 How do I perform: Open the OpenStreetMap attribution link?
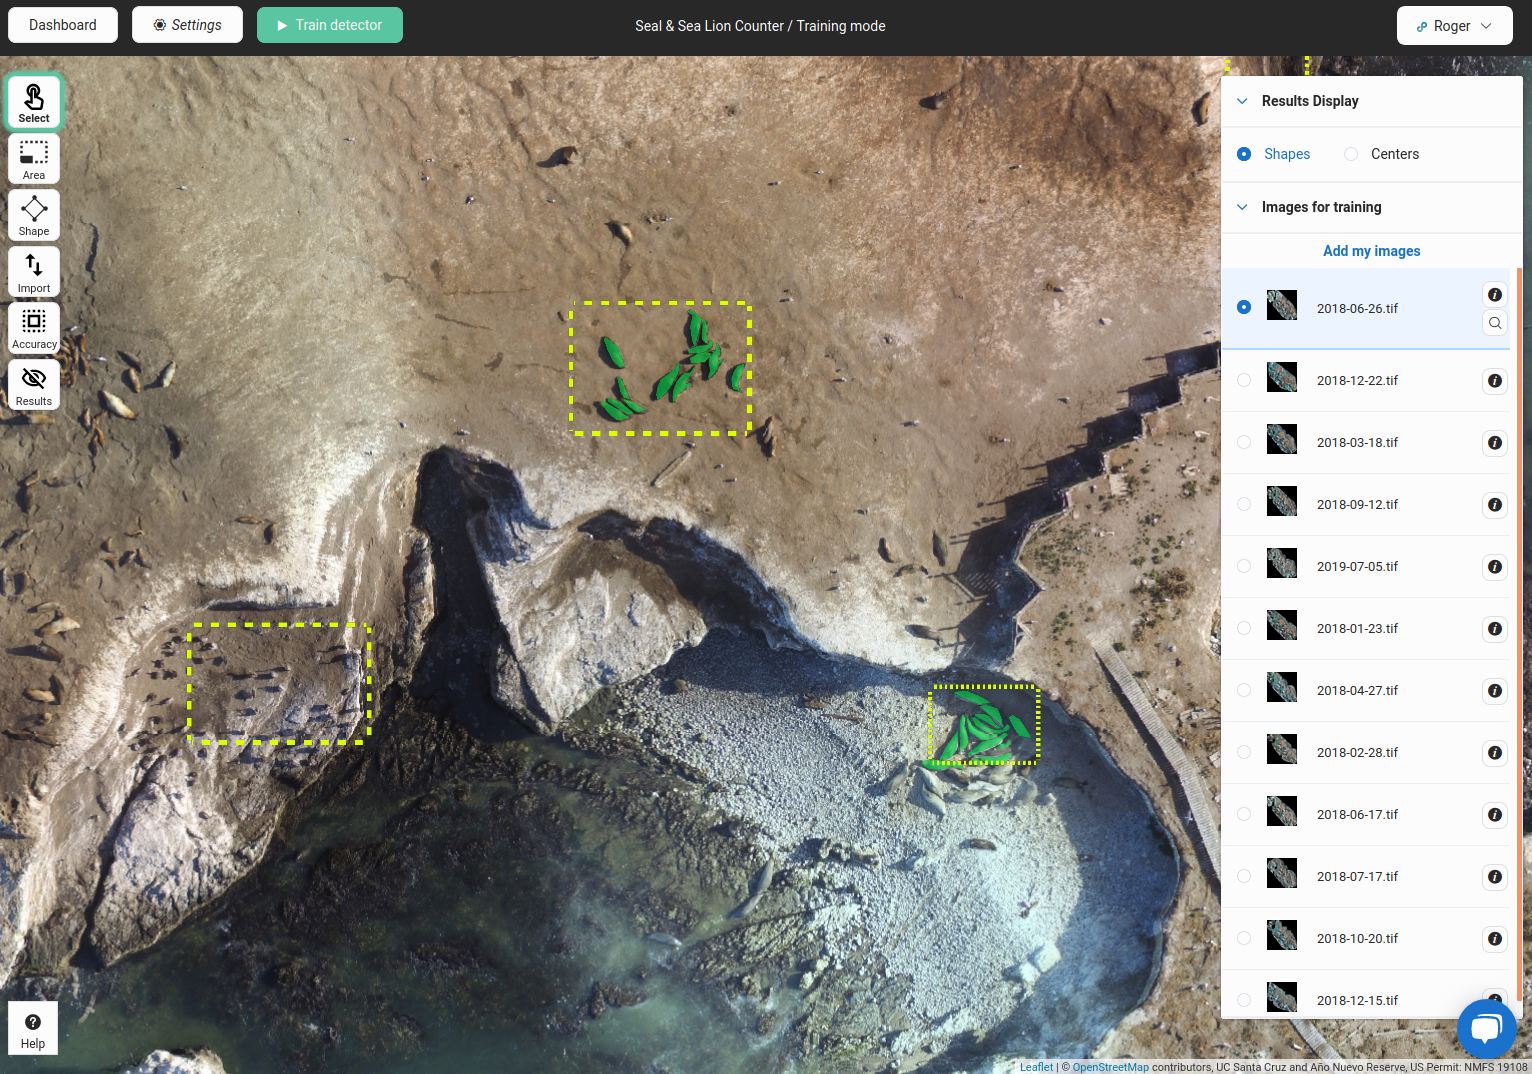click(x=1110, y=1067)
